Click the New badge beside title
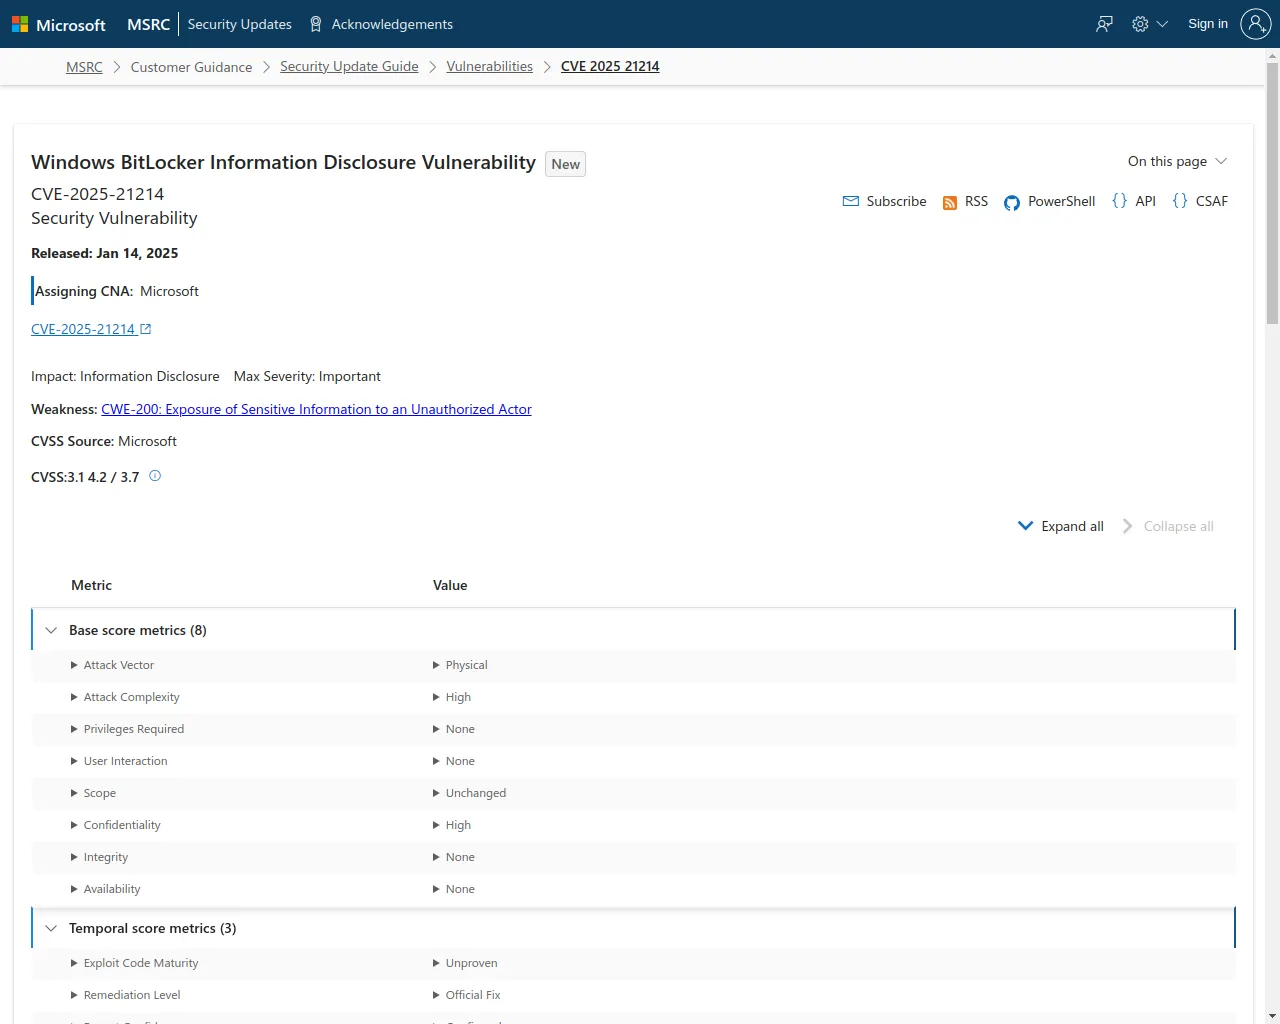This screenshot has width=1280, height=1024. (x=566, y=164)
